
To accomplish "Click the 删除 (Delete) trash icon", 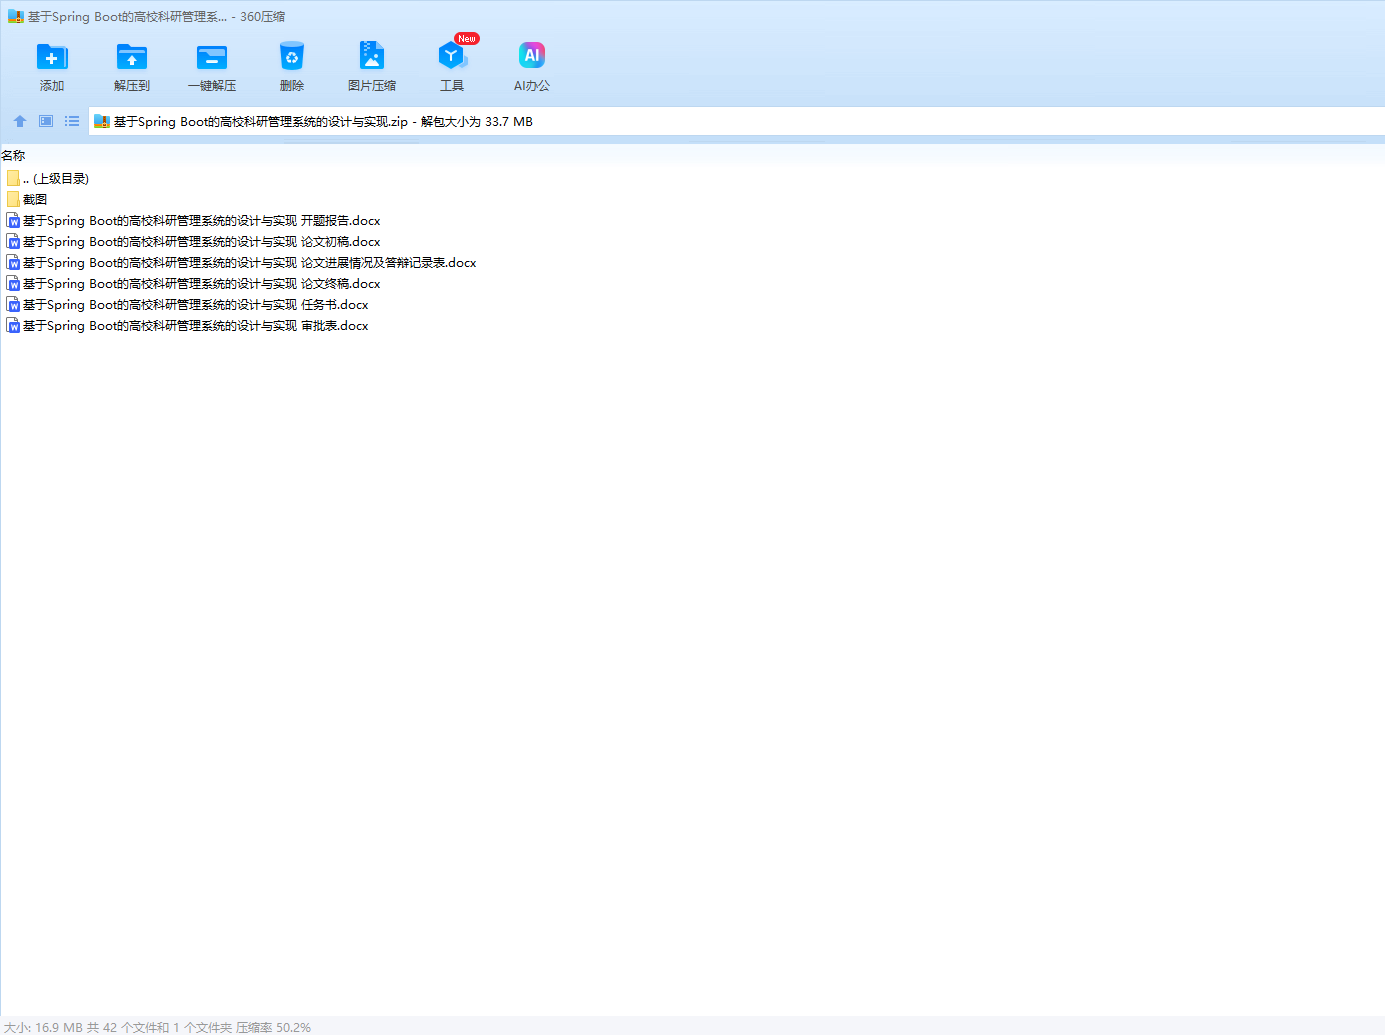I will (x=292, y=58).
